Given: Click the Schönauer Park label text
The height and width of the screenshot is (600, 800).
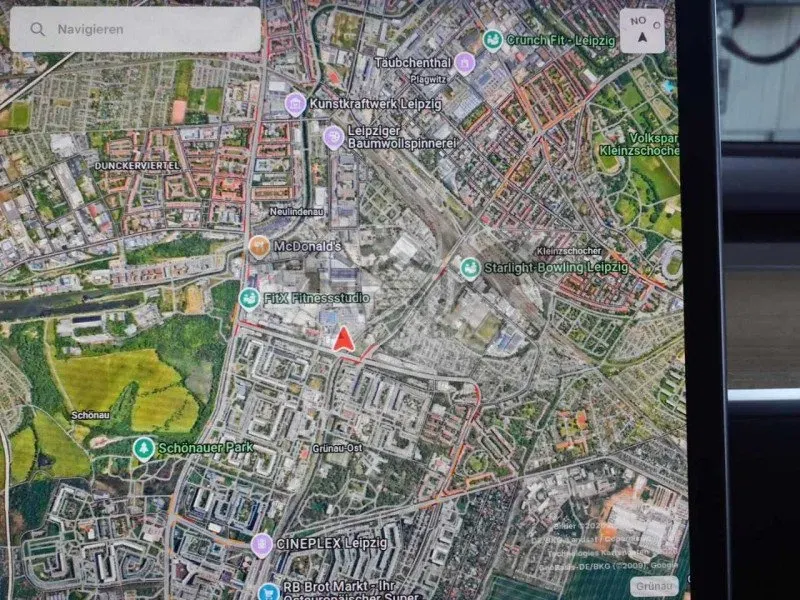Looking at the screenshot, I should (x=206, y=448).
